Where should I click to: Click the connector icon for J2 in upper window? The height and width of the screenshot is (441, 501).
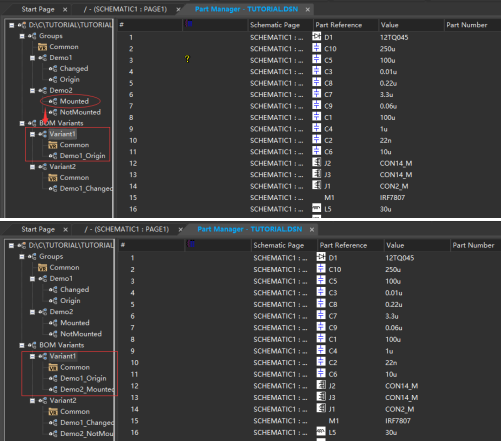tap(317, 162)
